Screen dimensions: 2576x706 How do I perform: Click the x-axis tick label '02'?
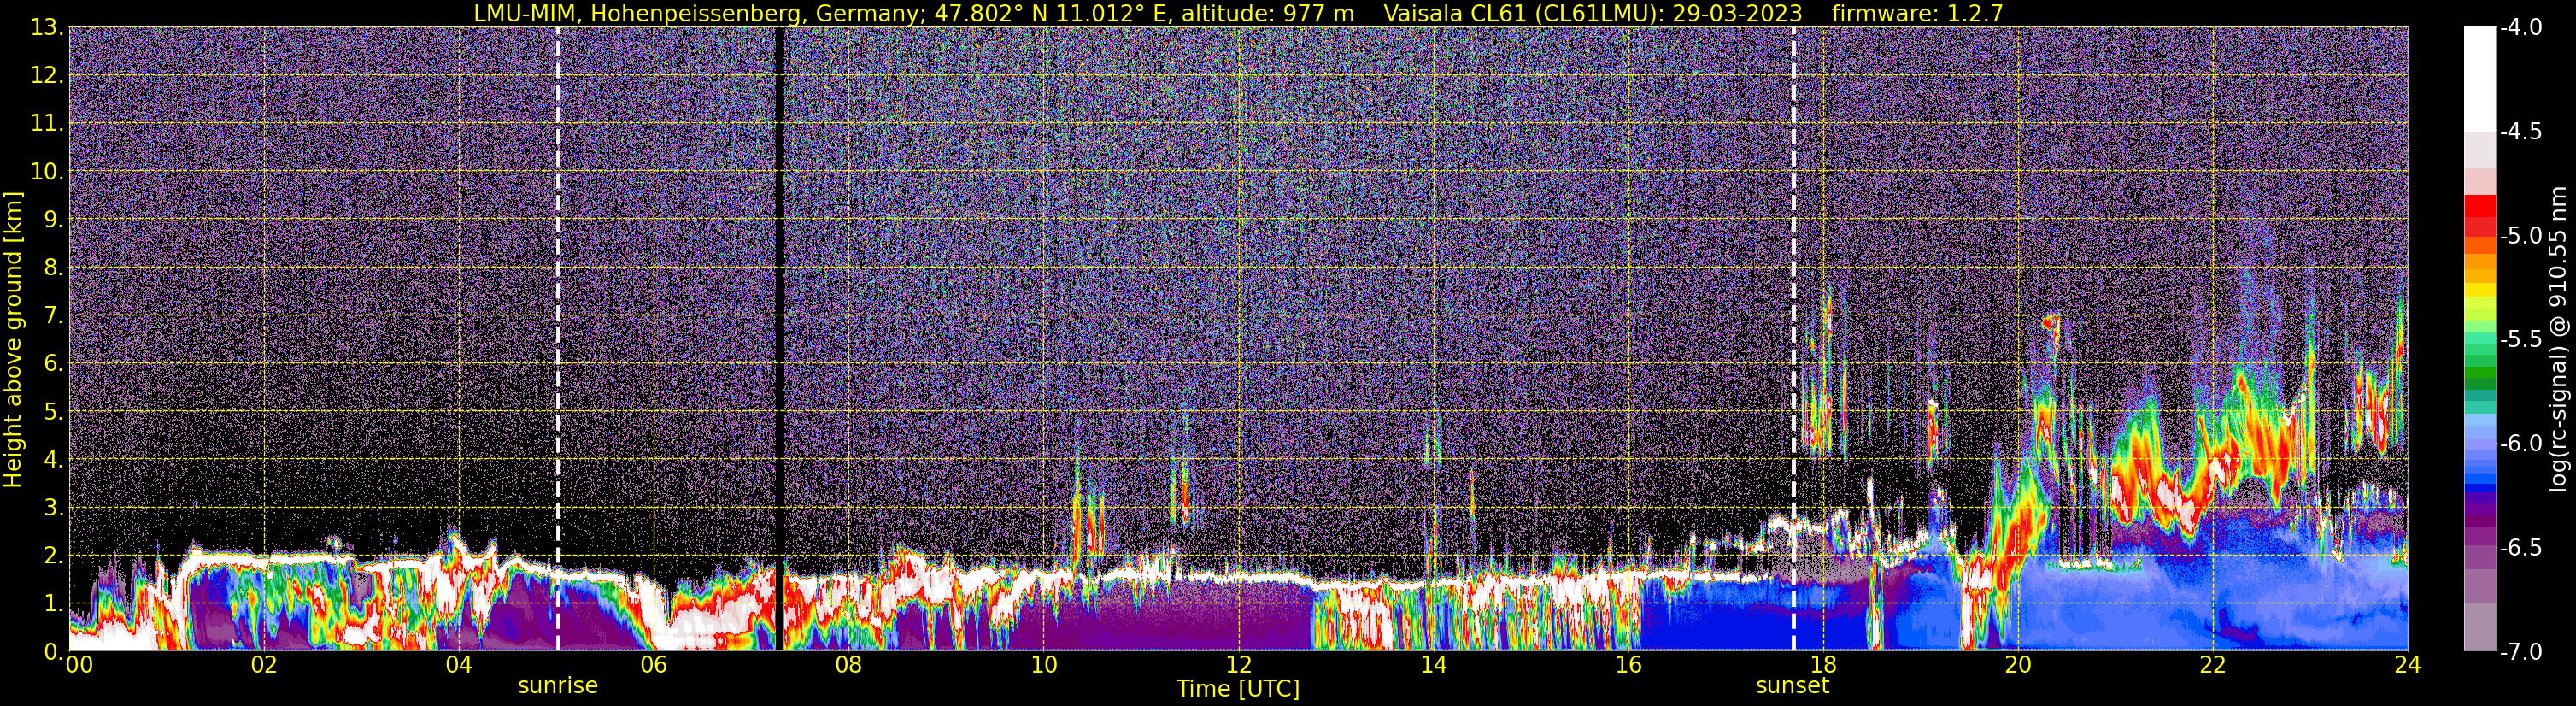click(x=263, y=665)
